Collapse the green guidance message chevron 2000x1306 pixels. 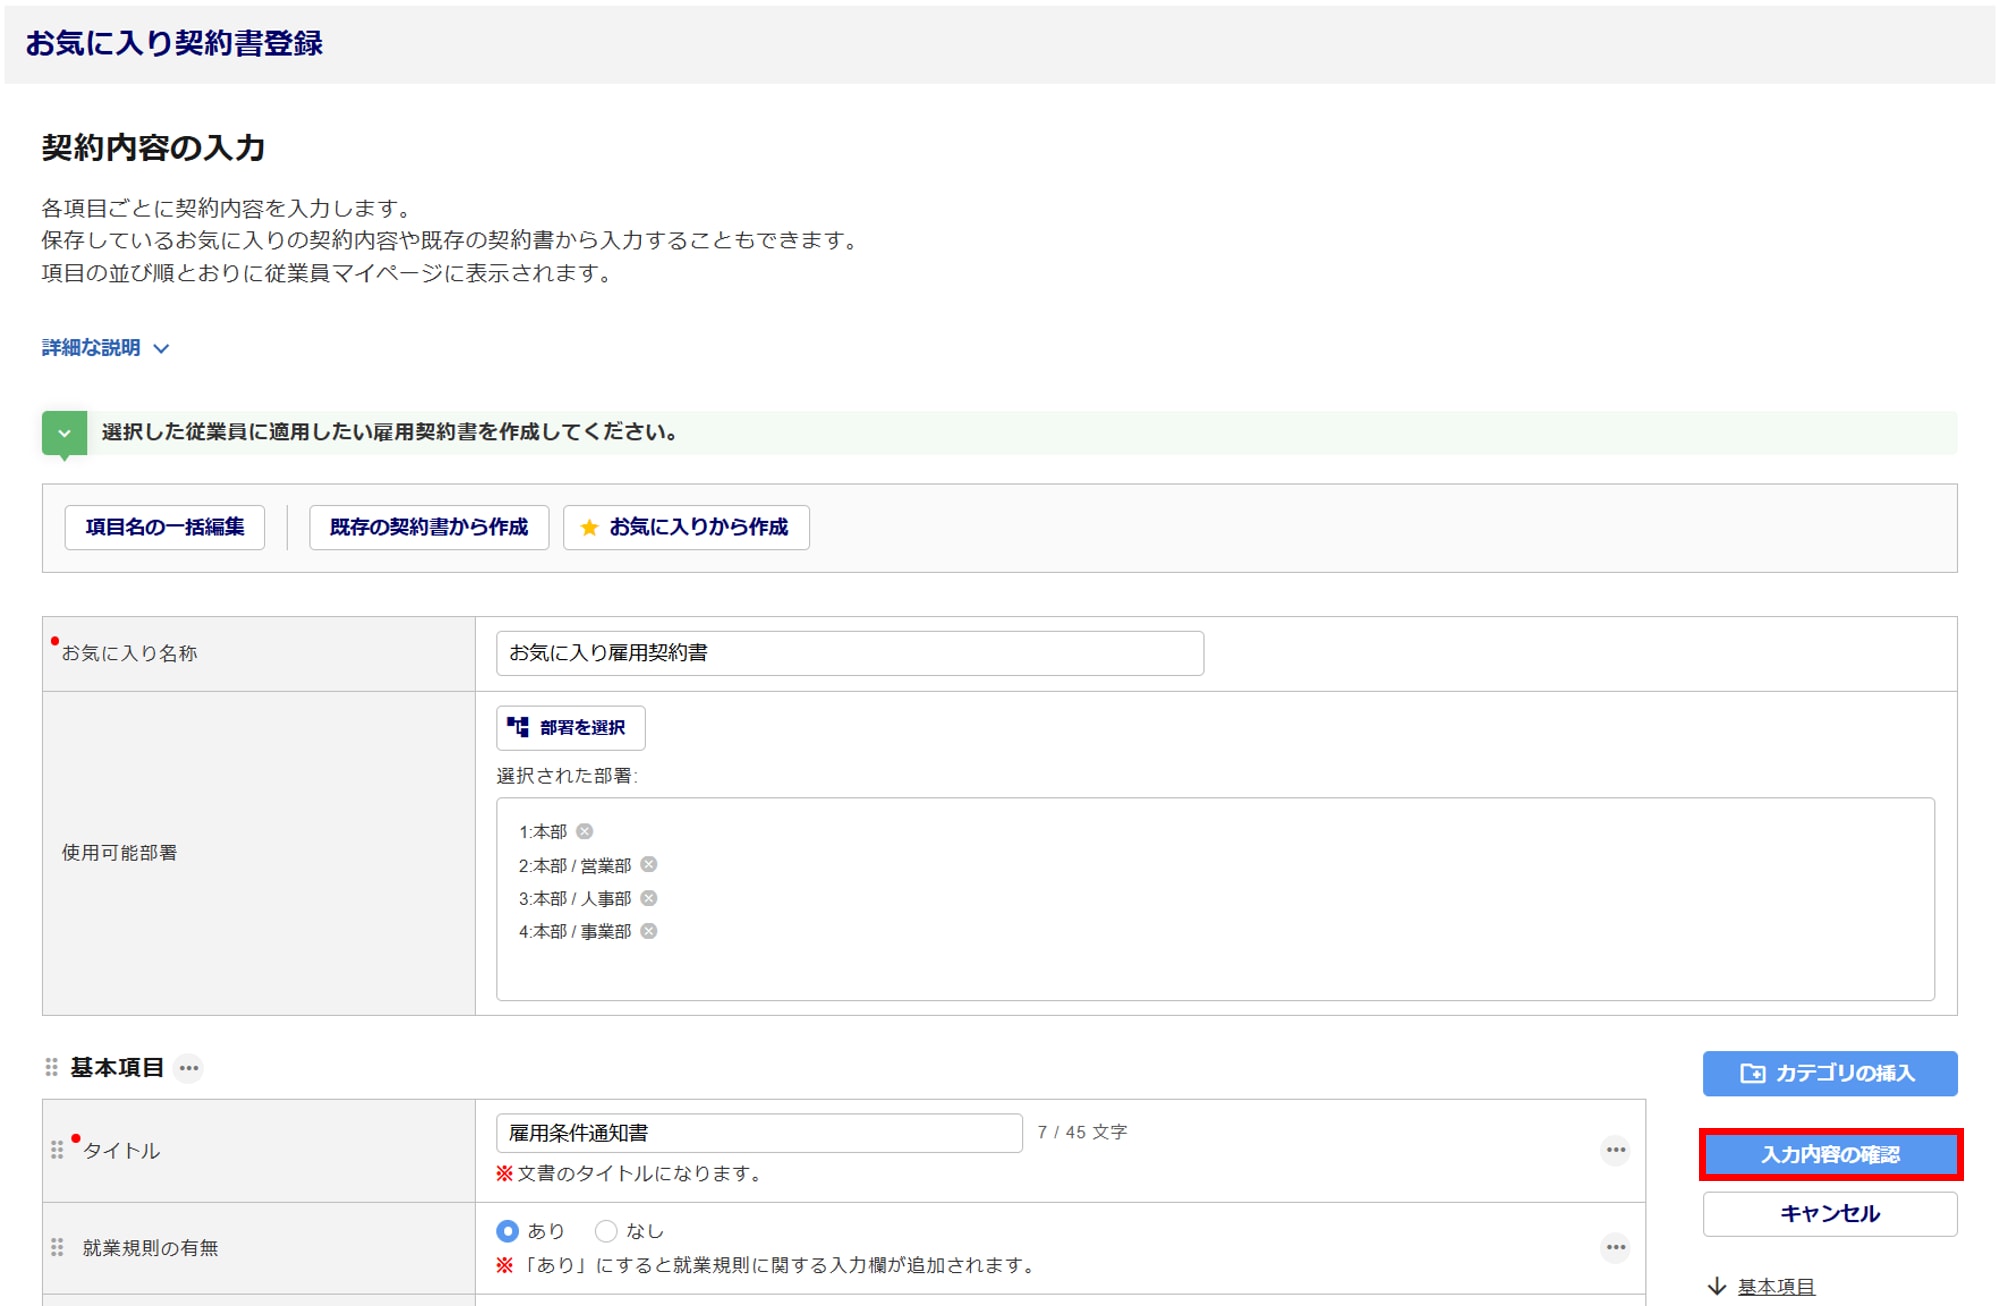[65, 433]
